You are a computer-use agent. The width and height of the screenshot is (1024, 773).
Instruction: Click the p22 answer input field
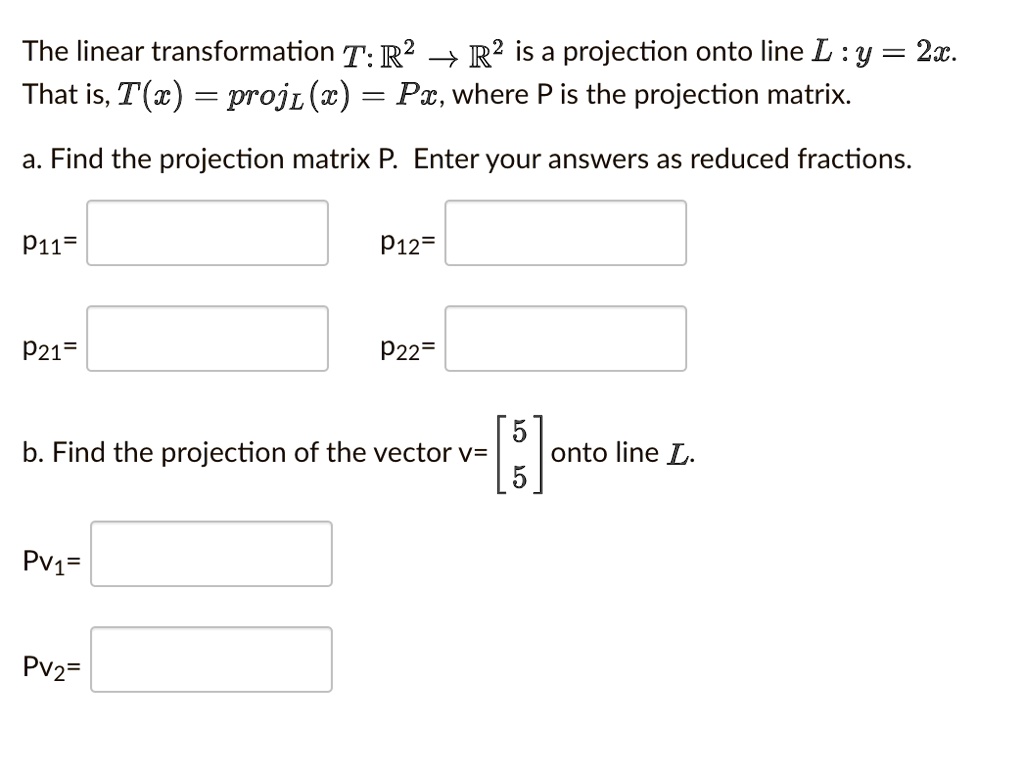(x=565, y=339)
